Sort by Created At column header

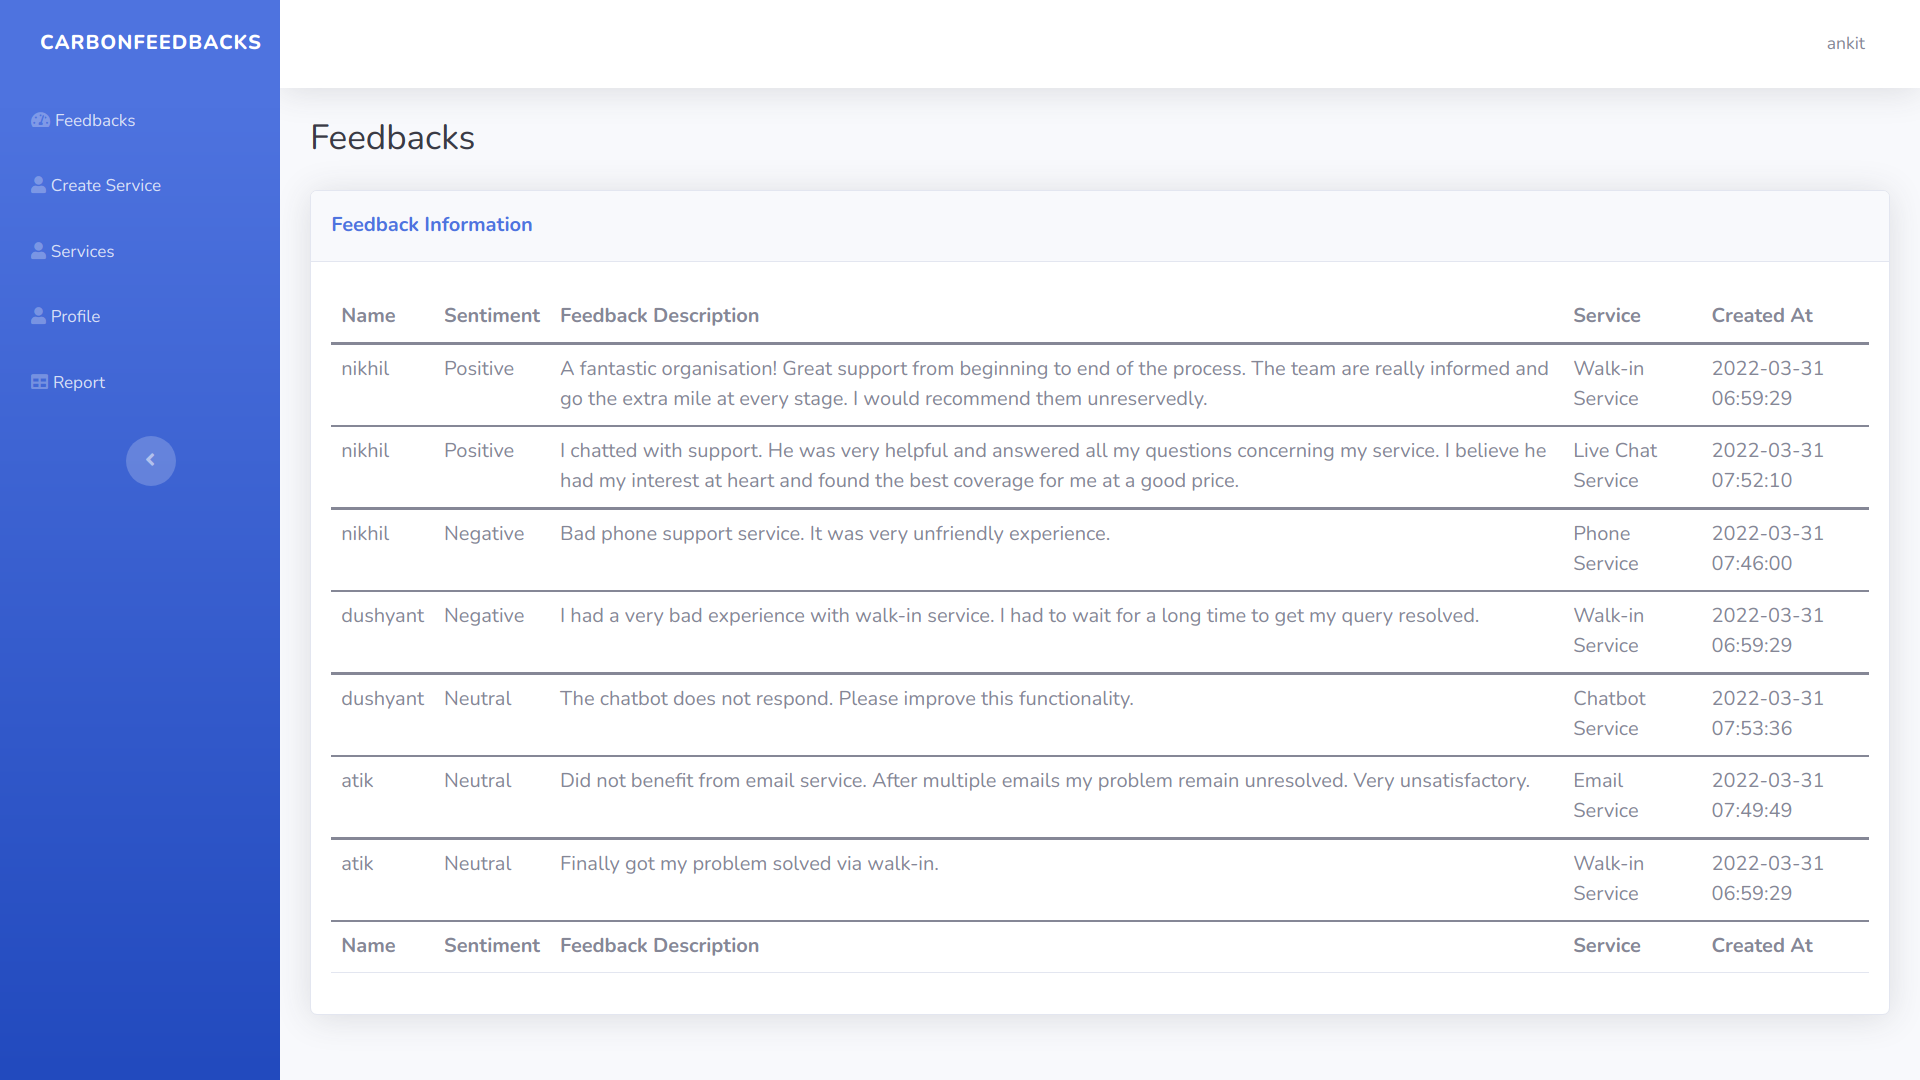tap(1761, 315)
